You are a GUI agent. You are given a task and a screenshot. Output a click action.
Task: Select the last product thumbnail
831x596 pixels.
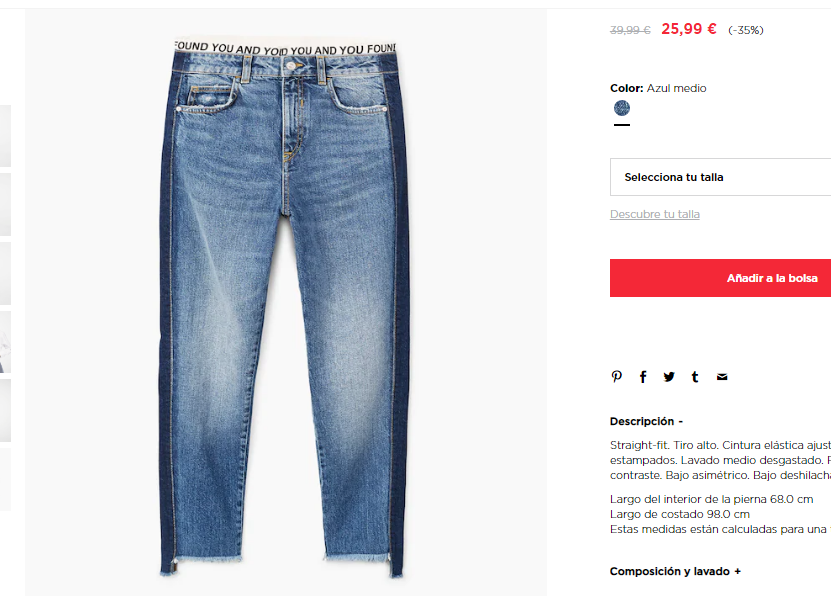pos(5,479)
